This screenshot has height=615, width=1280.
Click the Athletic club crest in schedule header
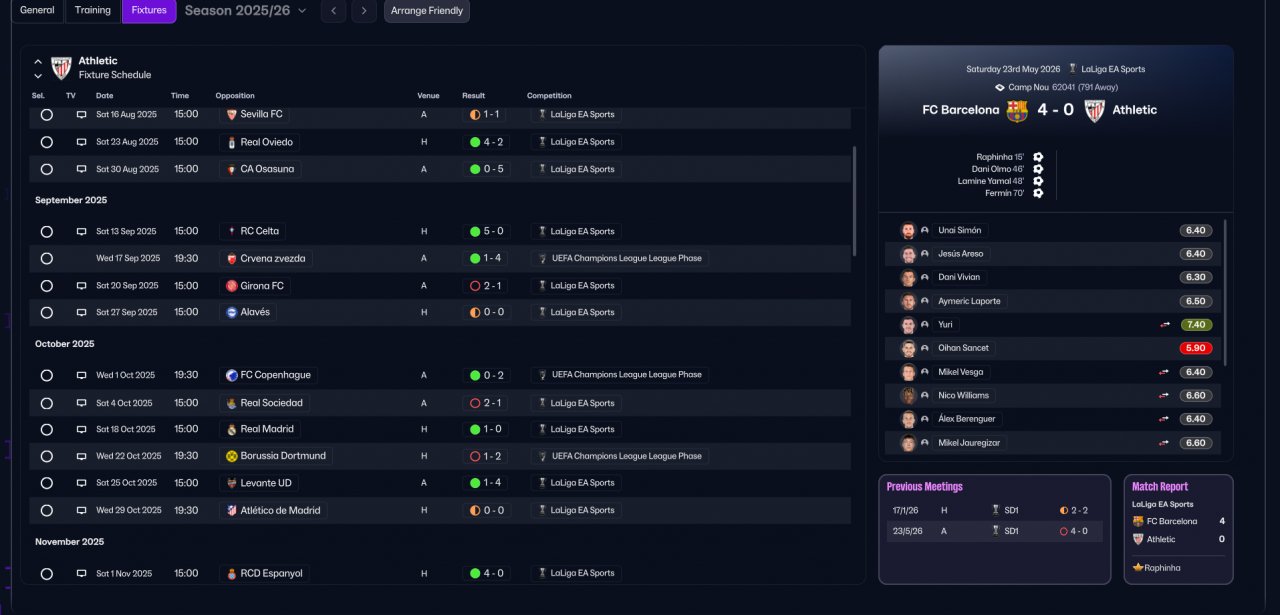pyautogui.click(x=62, y=68)
